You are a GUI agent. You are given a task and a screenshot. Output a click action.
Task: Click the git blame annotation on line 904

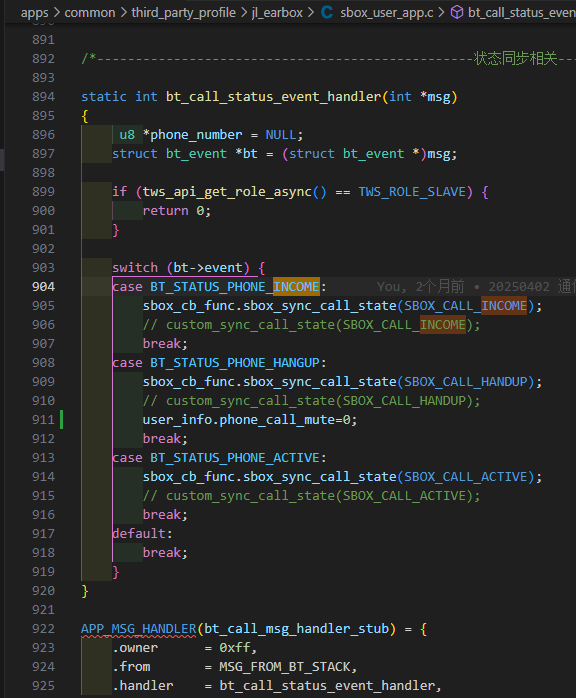point(476,287)
